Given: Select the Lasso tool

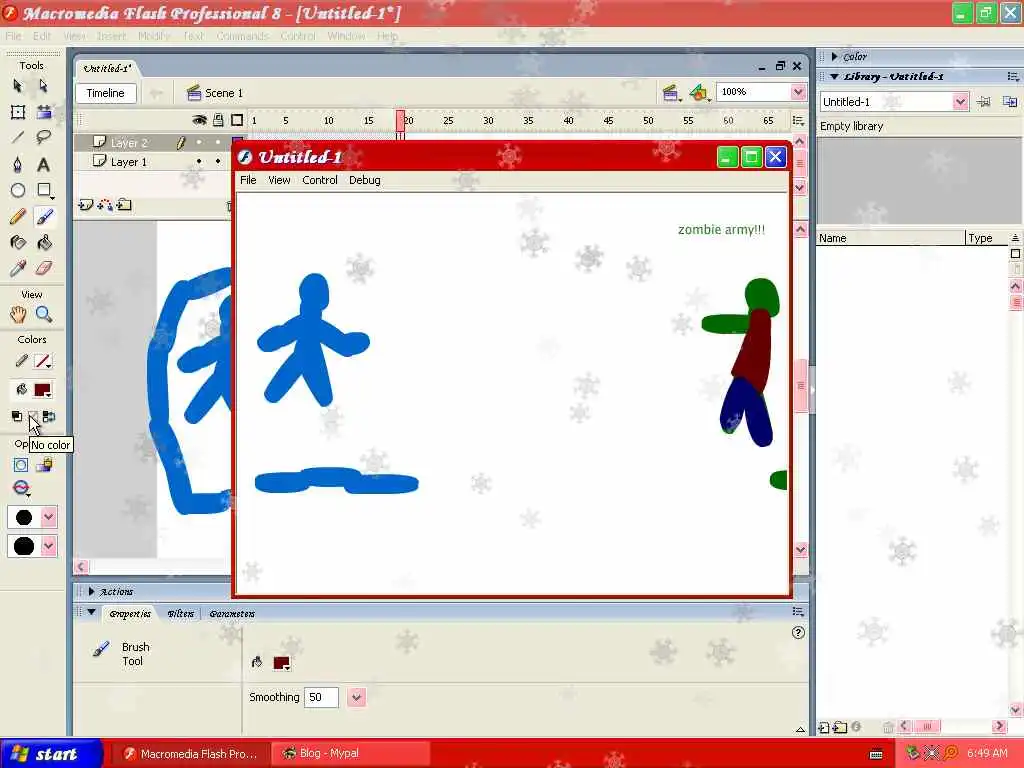Looking at the screenshot, I should pos(44,137).
